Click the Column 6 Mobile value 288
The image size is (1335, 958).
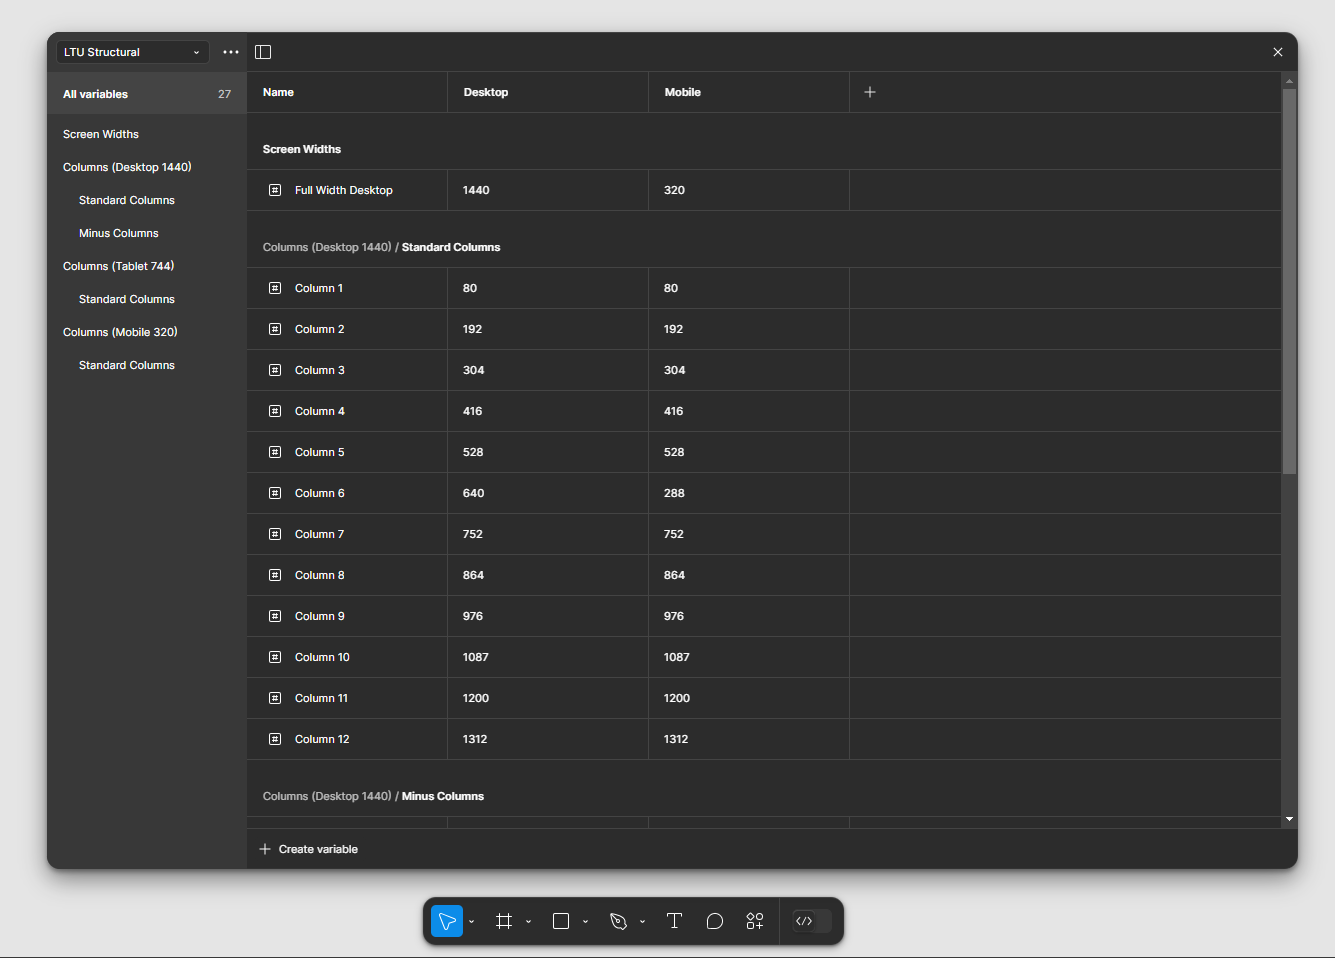pyautogui.click(x=675, y=493)
